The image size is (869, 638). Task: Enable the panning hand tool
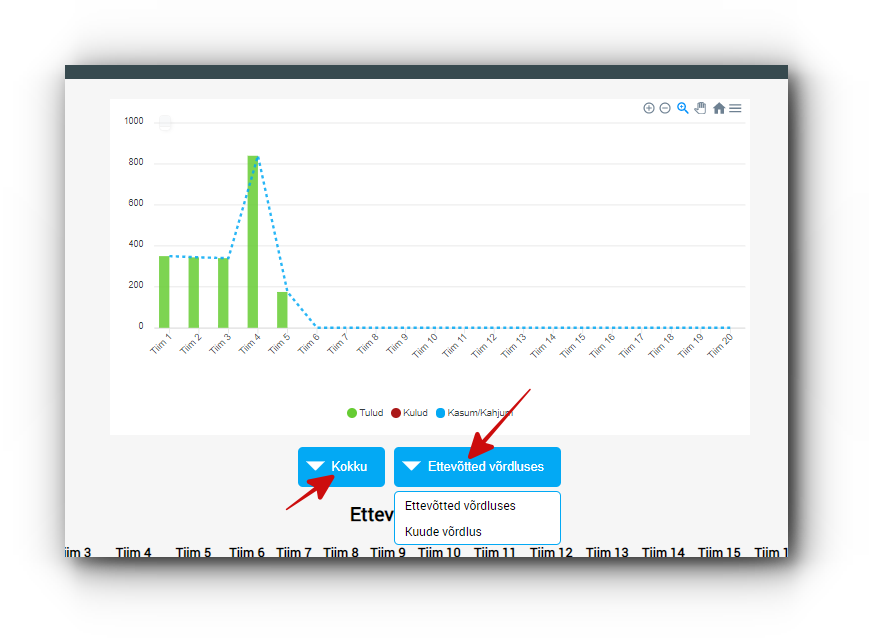pyautogui.click(x=700, y=108)
